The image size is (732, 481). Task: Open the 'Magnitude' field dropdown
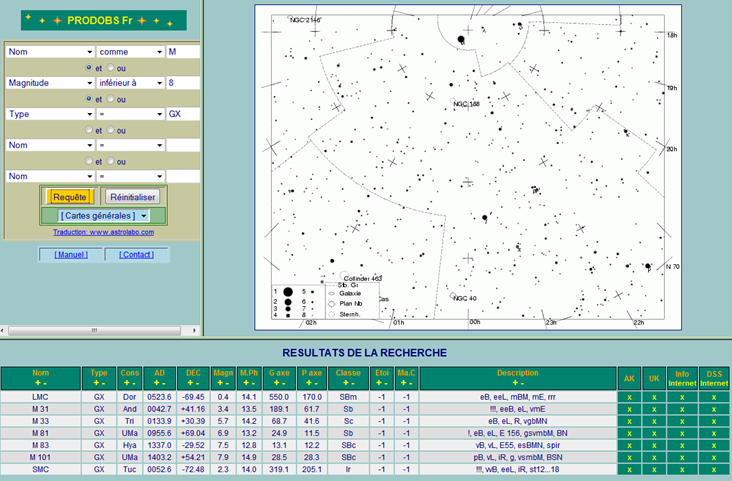pos(50,83)
